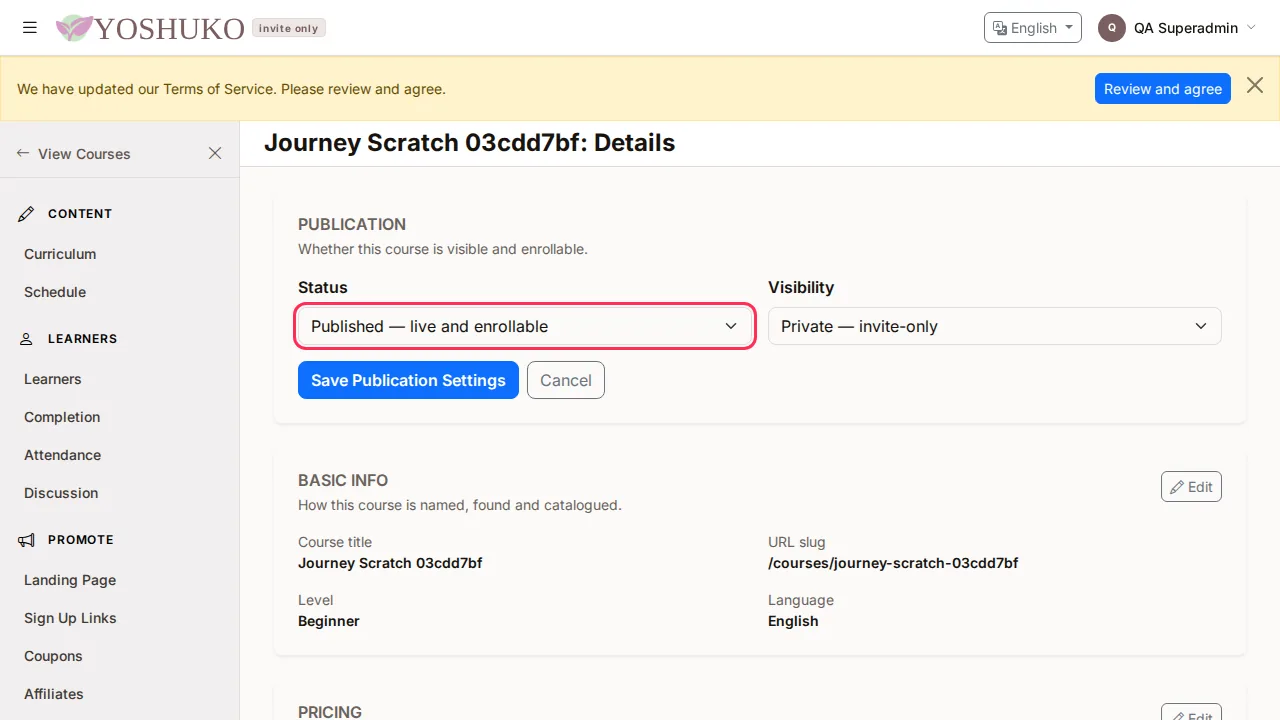Viewport: 1280px width, 720px height.
Task: Go to Curriculum in sidebar
Action: point(60,254)
